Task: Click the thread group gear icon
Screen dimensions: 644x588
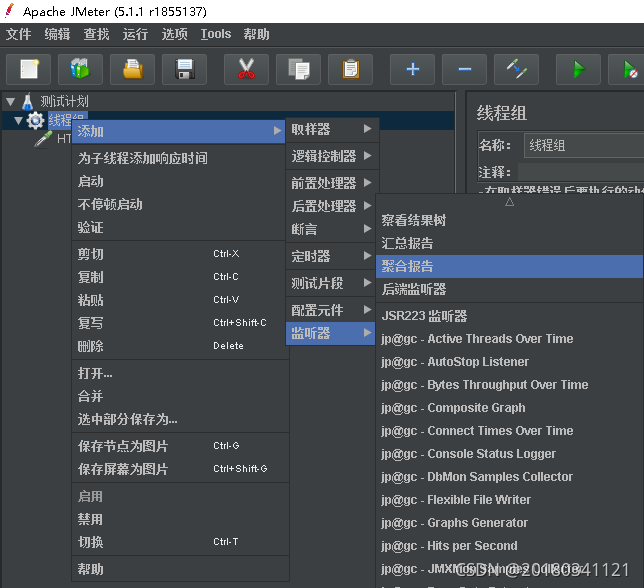Action: point(35,120)
